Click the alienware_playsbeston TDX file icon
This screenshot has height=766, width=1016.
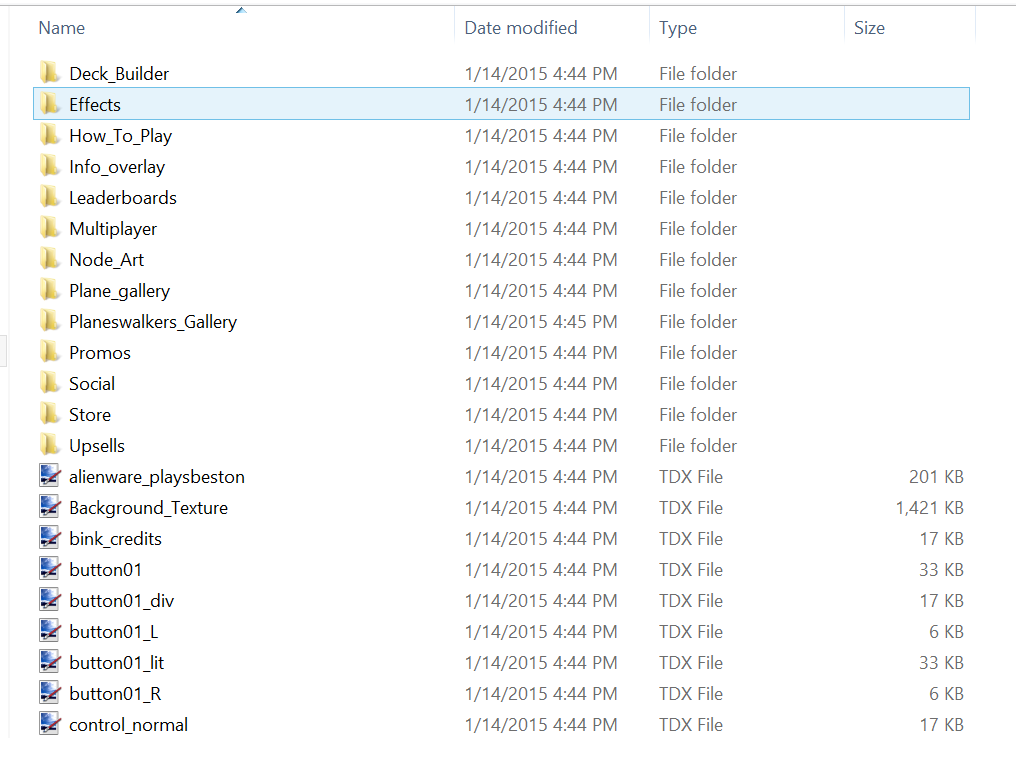pos(50,476)
